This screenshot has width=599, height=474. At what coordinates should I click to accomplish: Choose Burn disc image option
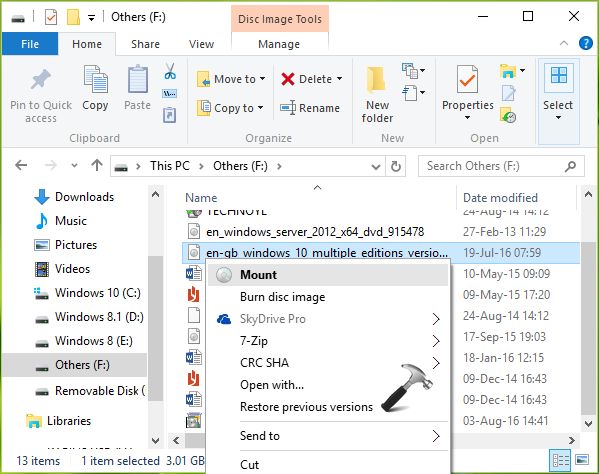(x=328, y=297)
